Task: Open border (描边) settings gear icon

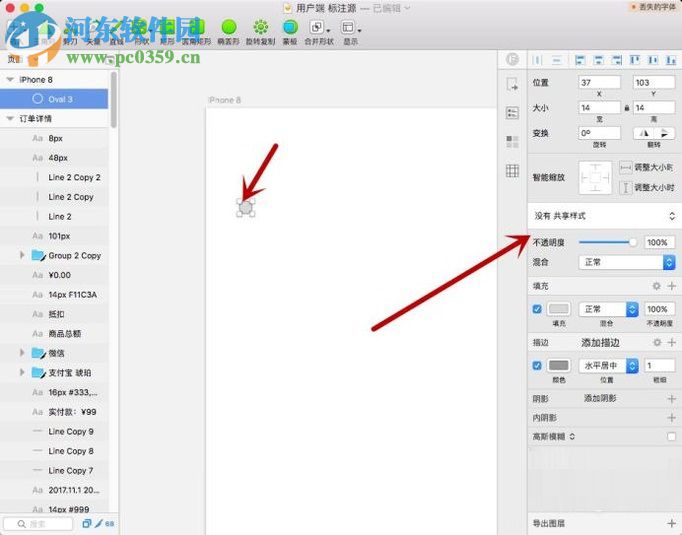Action: coord(657,342)
